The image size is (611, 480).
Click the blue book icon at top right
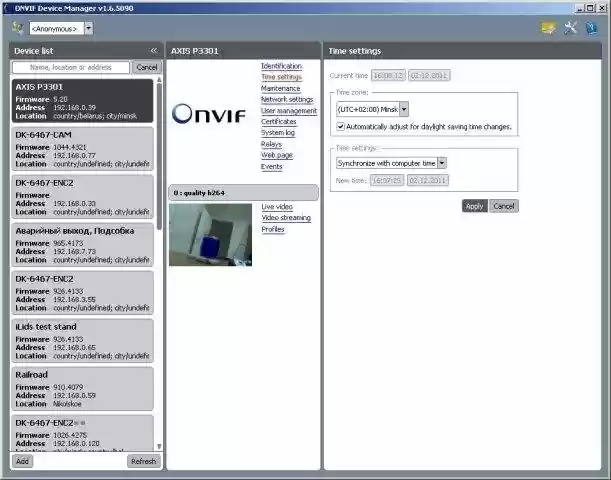(x=593, y=28)
